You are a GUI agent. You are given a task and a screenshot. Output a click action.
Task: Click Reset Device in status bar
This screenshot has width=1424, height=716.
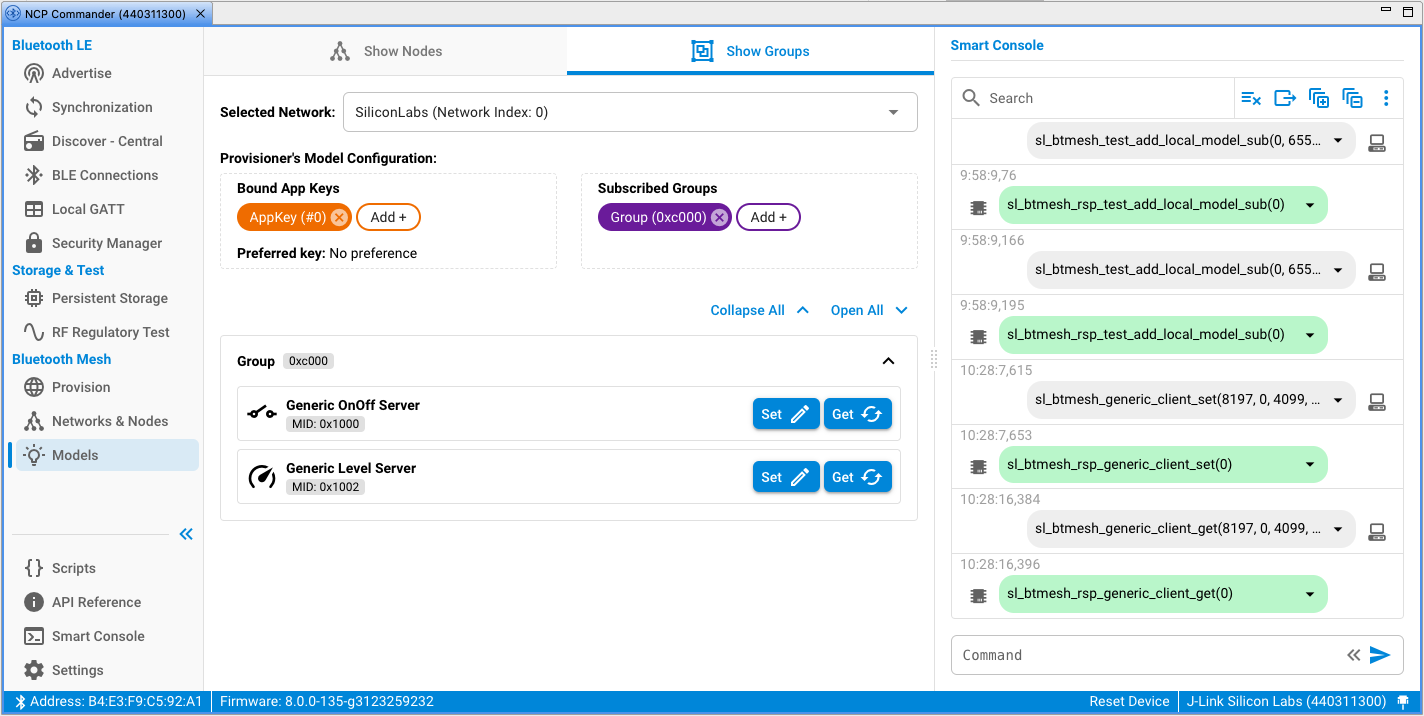coord(1129,701)
